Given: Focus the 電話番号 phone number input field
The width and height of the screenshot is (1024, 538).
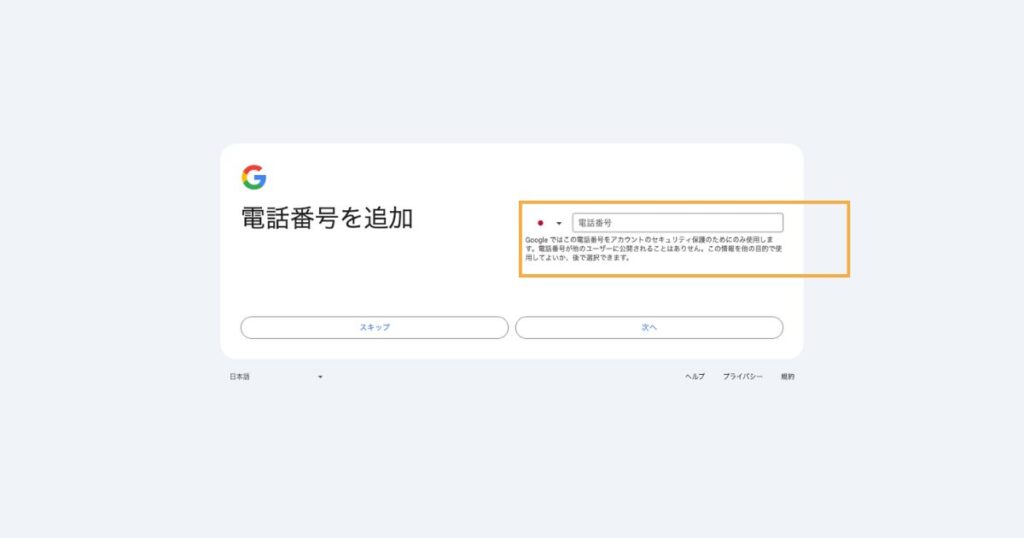Looking at the screenshot, I should point(677,223).
